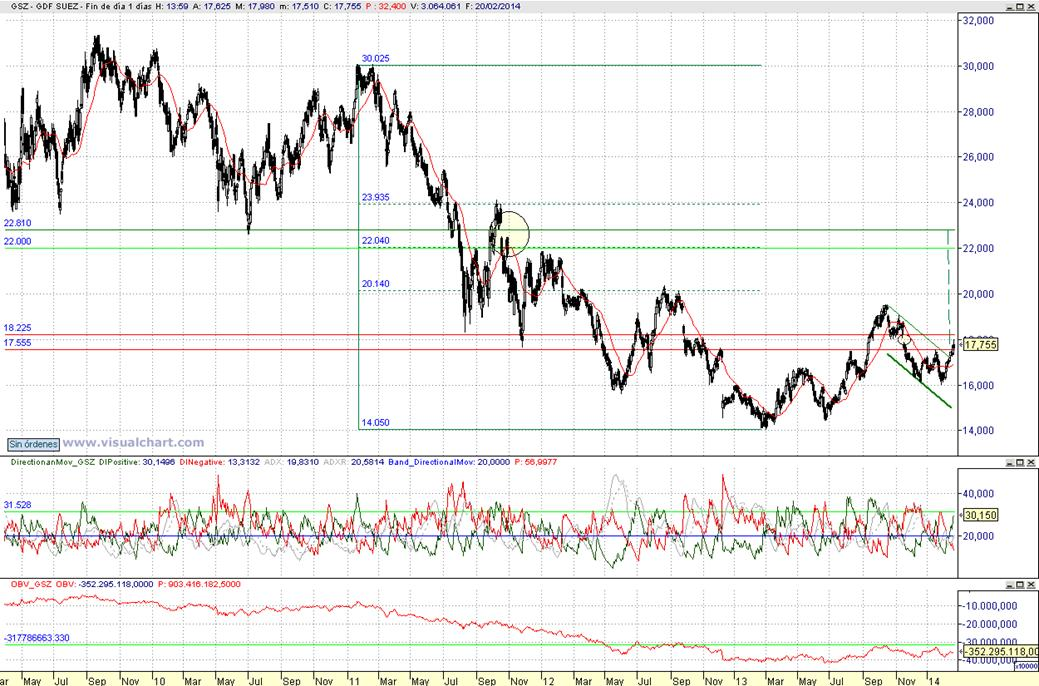Screen dimensions: 1039x686
Task: Click the 30.025 high level label
Action: (375, 58)
